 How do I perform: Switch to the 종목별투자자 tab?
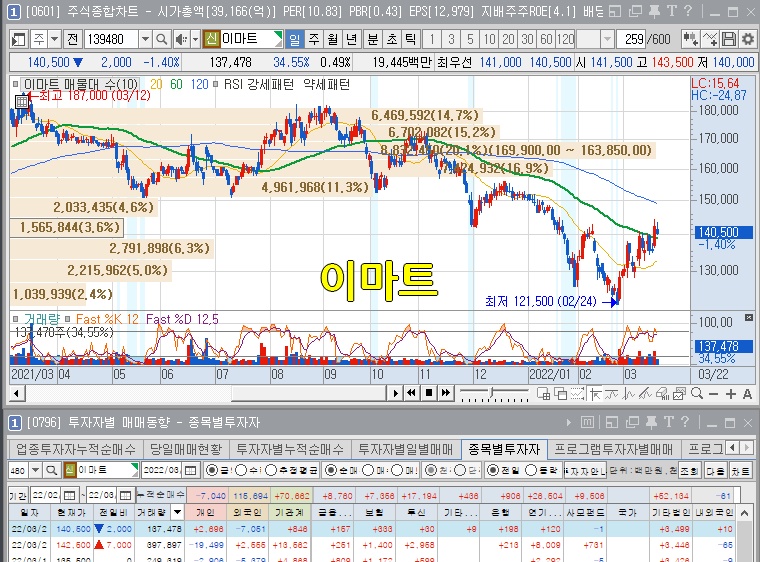pos(504,449)
